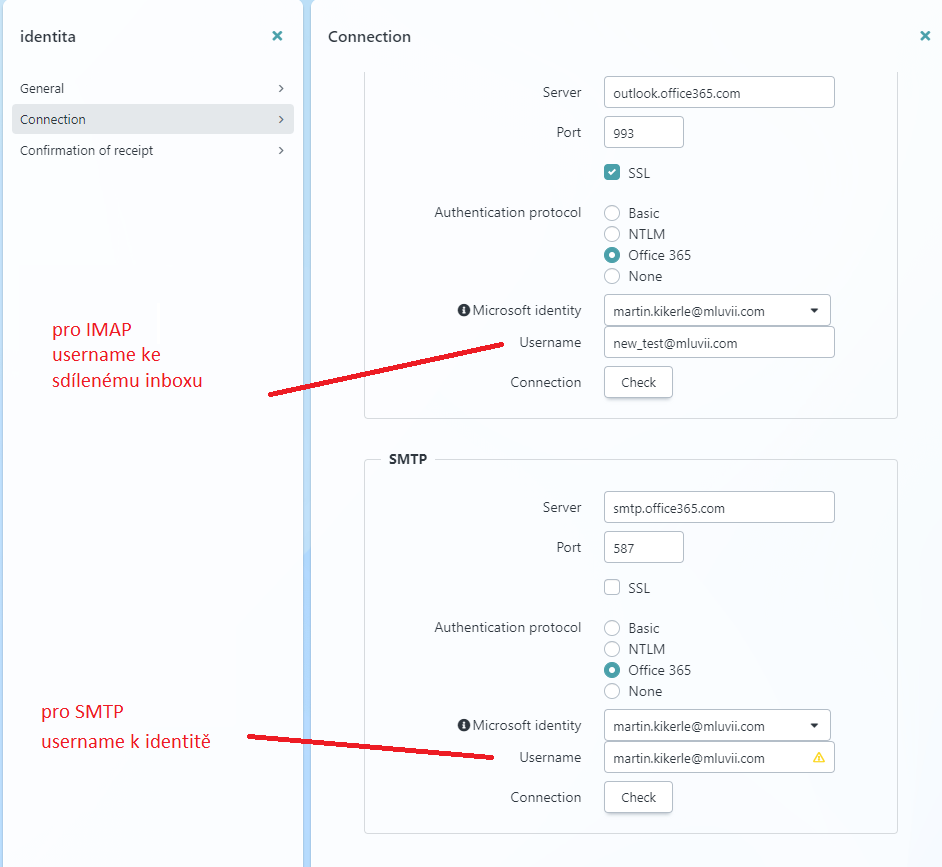This screenshot has width=942, height=867.
Task: Click info icon beside IMAP Microsoft identity
Action: pos(463,311)
